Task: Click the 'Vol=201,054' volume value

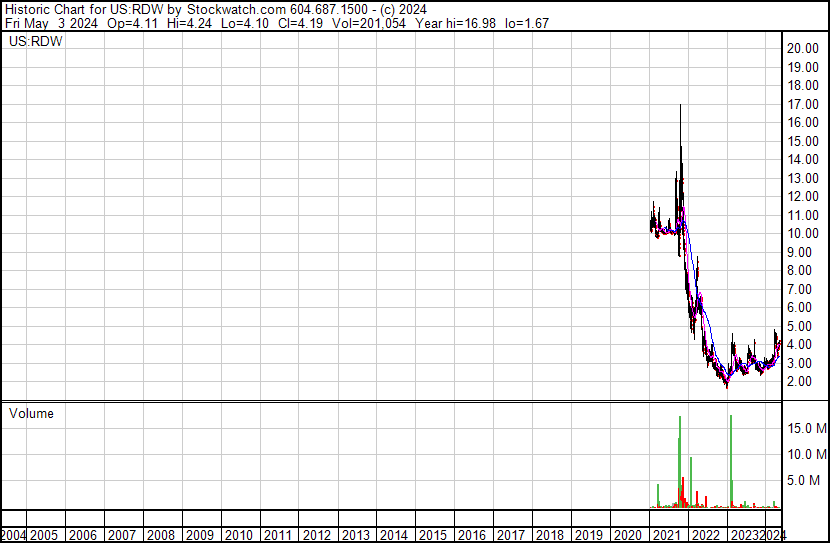Action: pyautogui.click(x=369, y=23)
